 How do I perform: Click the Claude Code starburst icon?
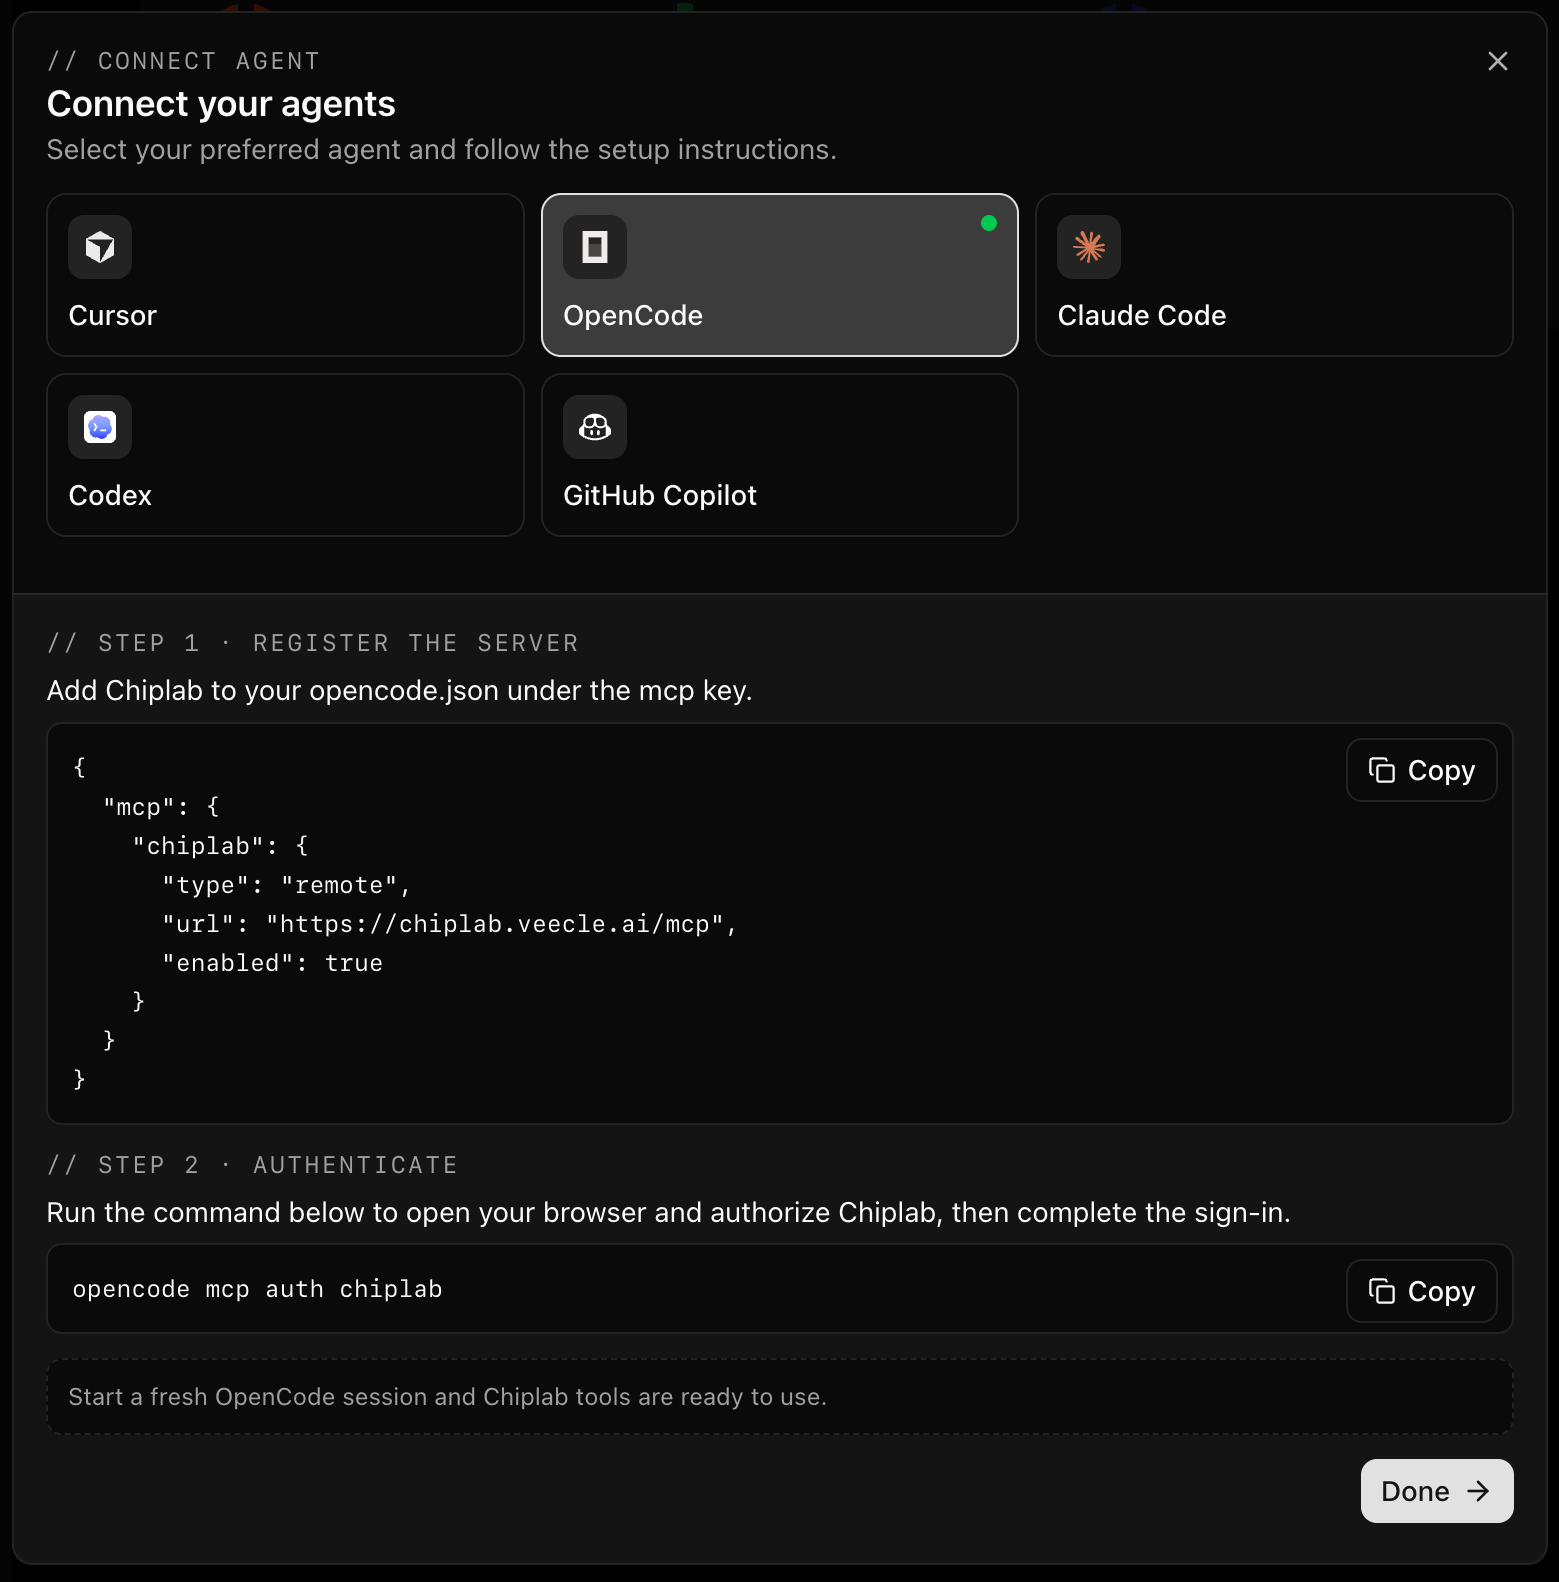1089,247
